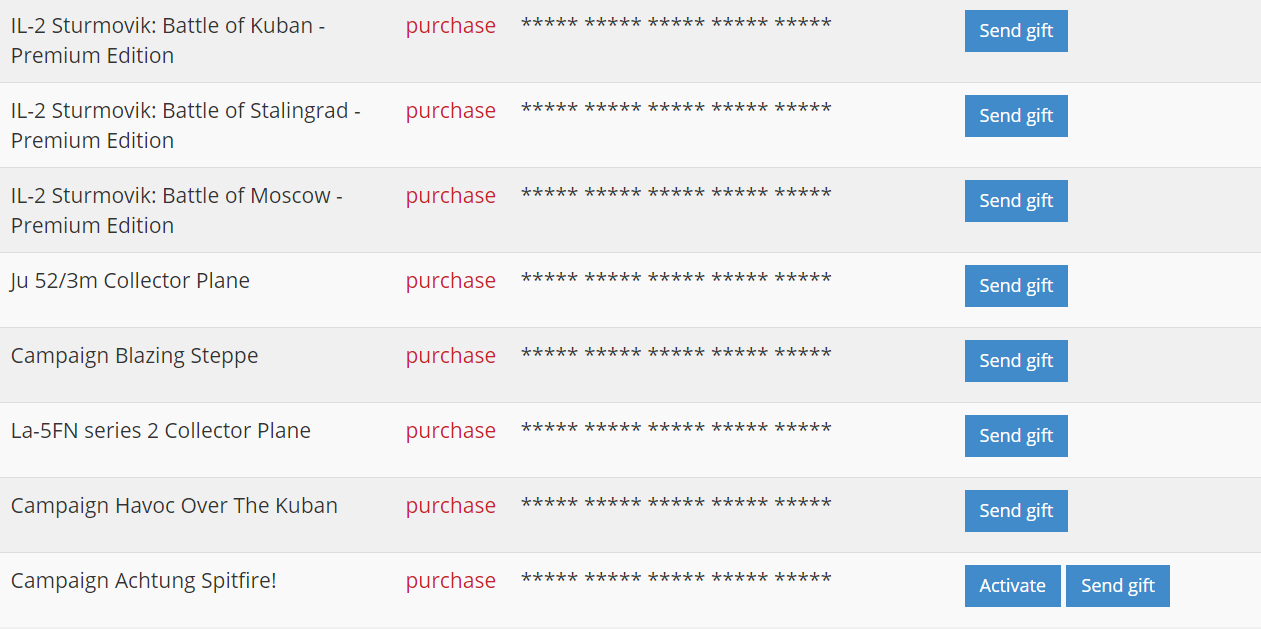1261x629 pixels.
Task: Click purchase label for Battle of Moscow
Action: tap(450, 196)
